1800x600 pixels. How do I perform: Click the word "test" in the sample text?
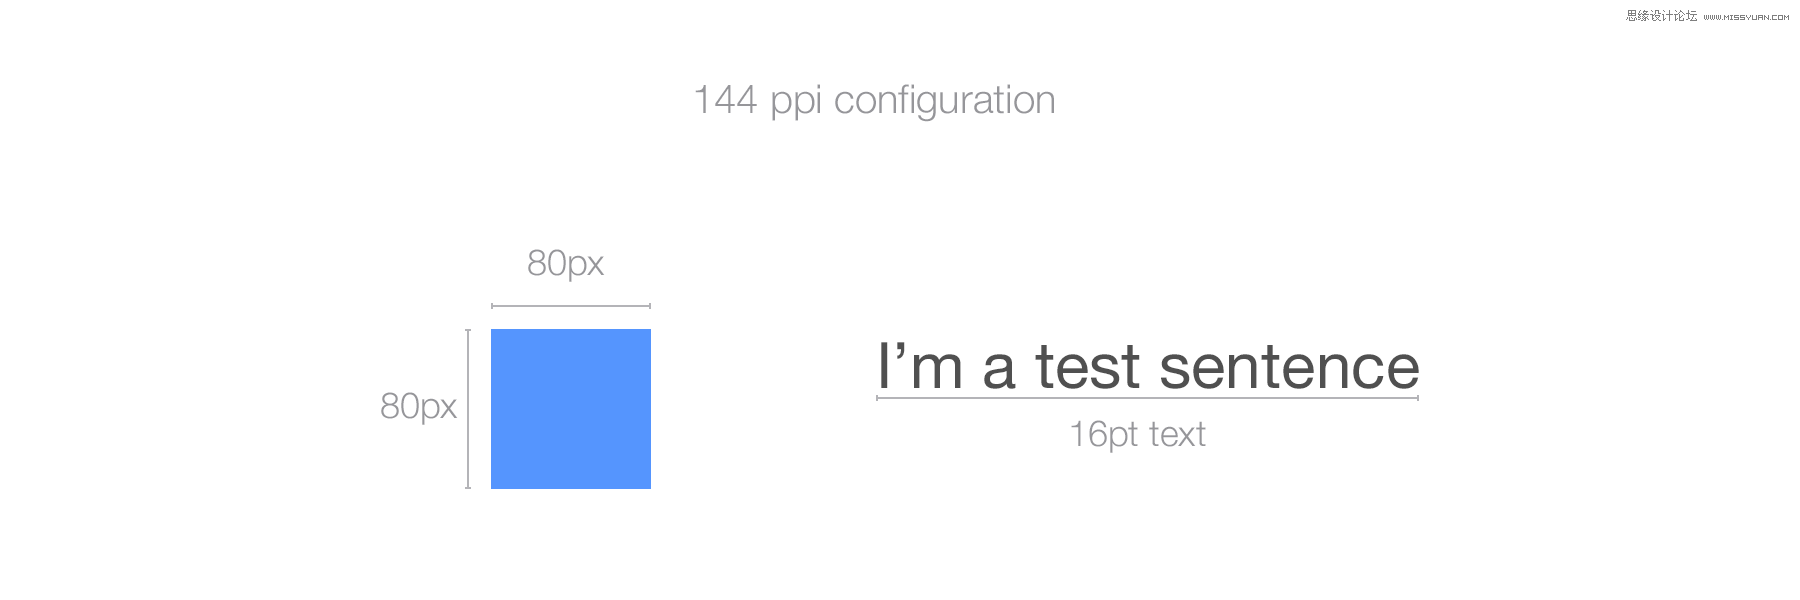1087,367
